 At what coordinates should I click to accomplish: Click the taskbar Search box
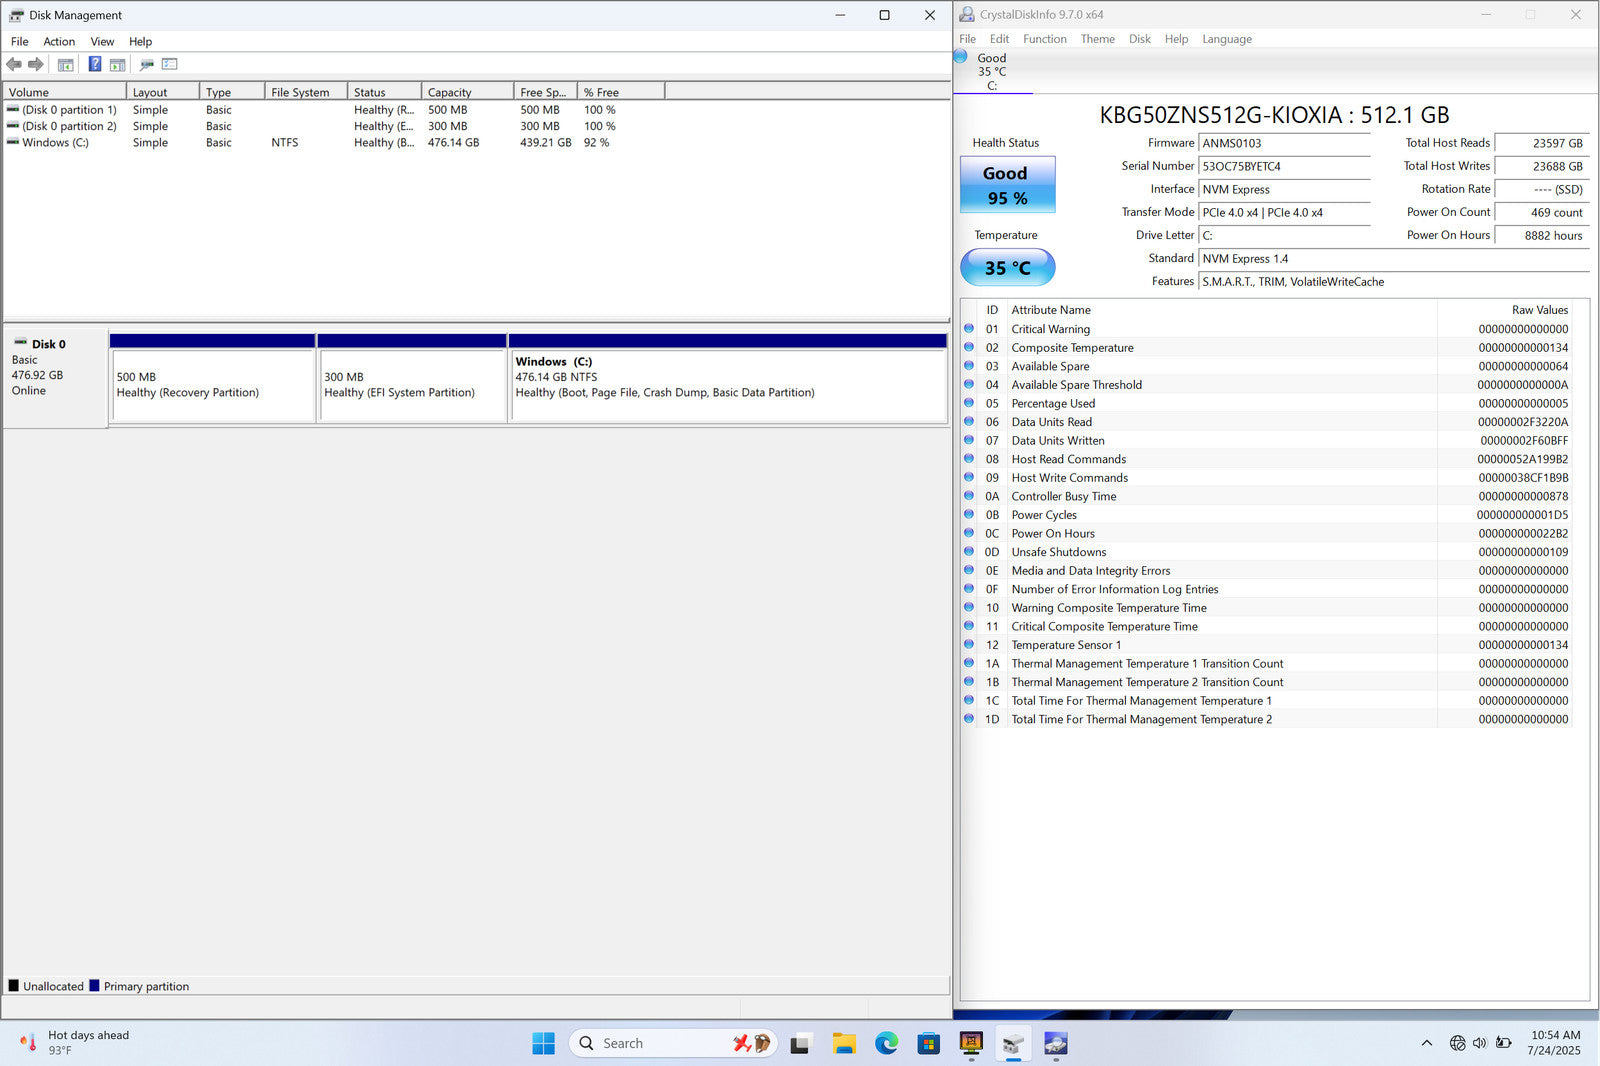pyautogui.click(x=672, y=1043)
